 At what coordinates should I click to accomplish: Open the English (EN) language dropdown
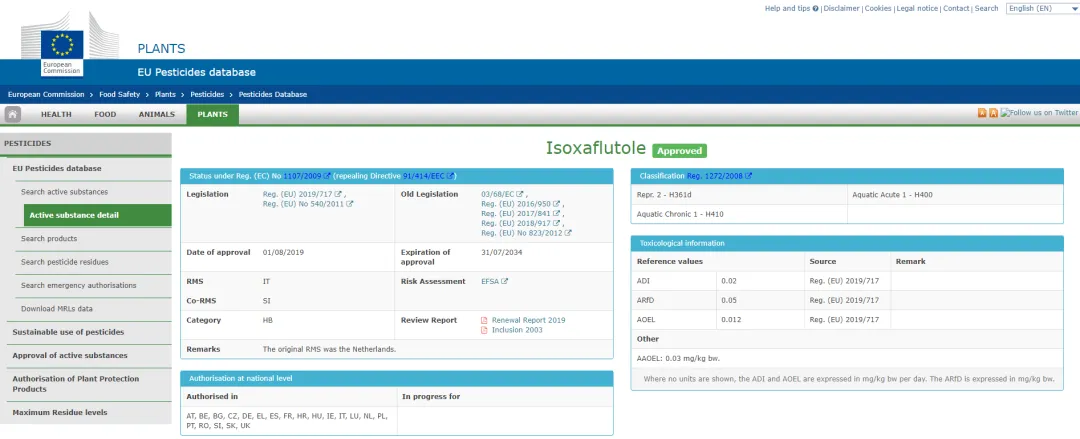(x=1042, y=8)
